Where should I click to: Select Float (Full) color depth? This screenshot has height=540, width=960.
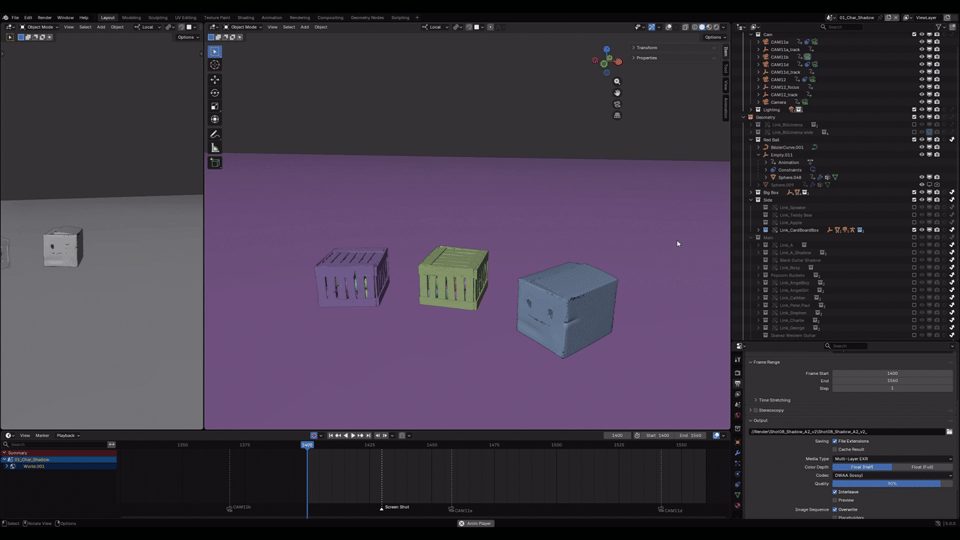[x=922, y=467]
